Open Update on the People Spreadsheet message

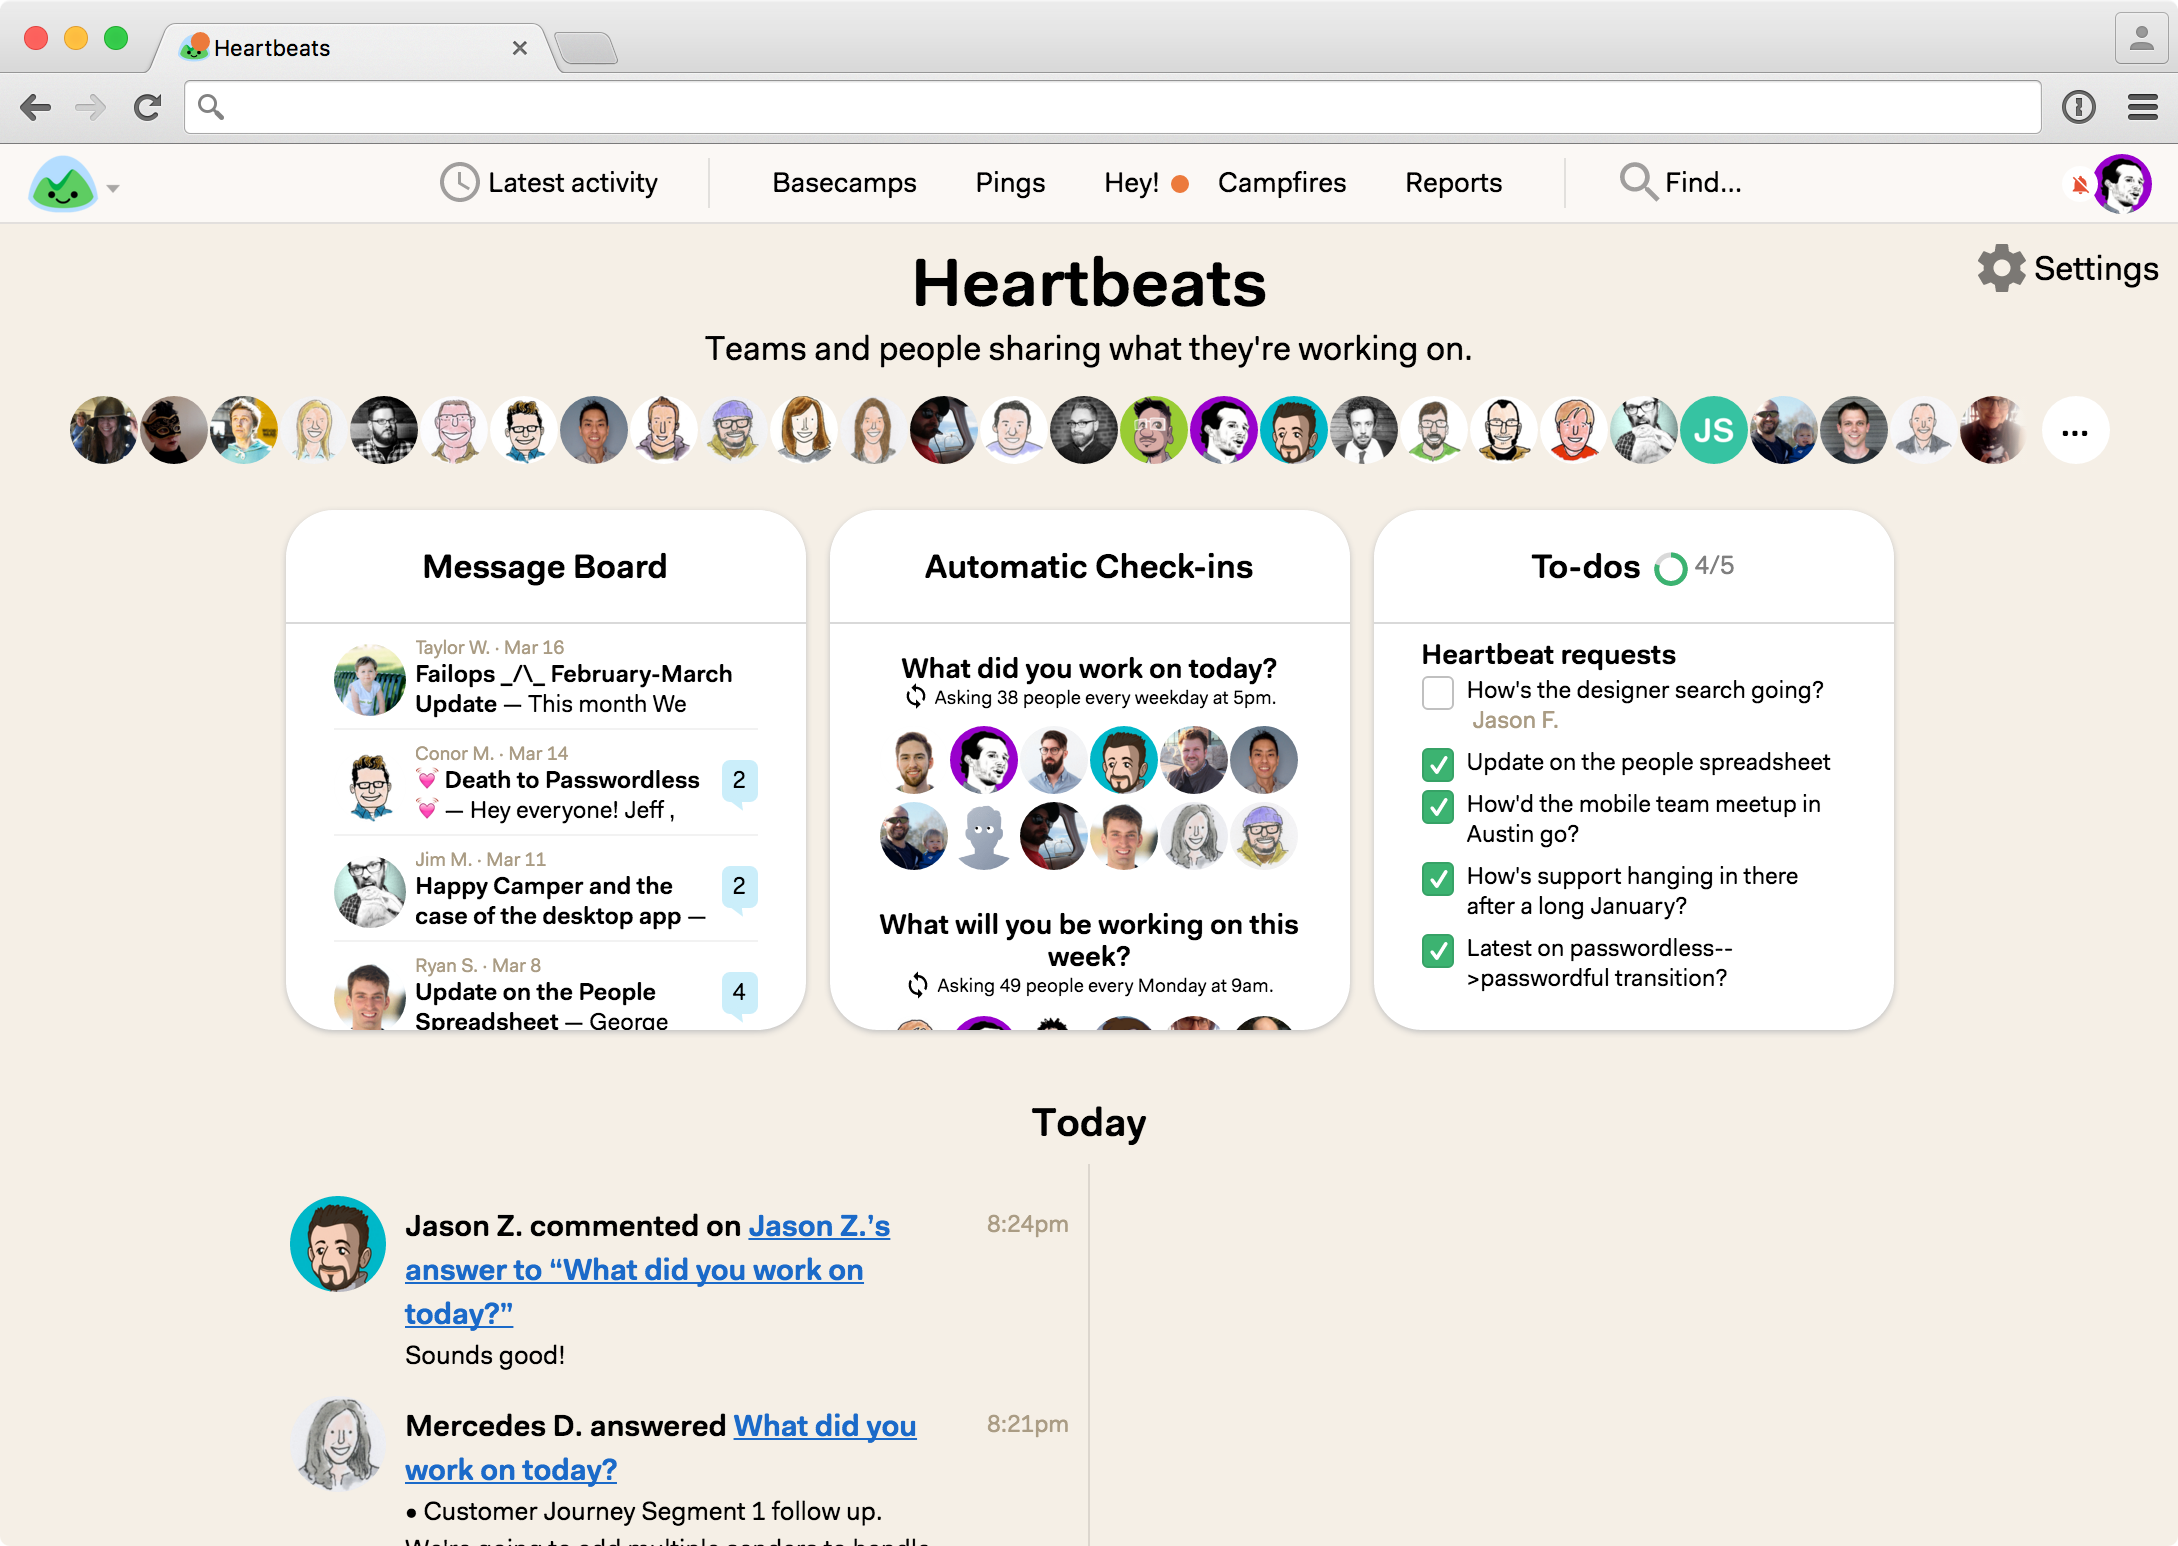[x=542, y=1006]
